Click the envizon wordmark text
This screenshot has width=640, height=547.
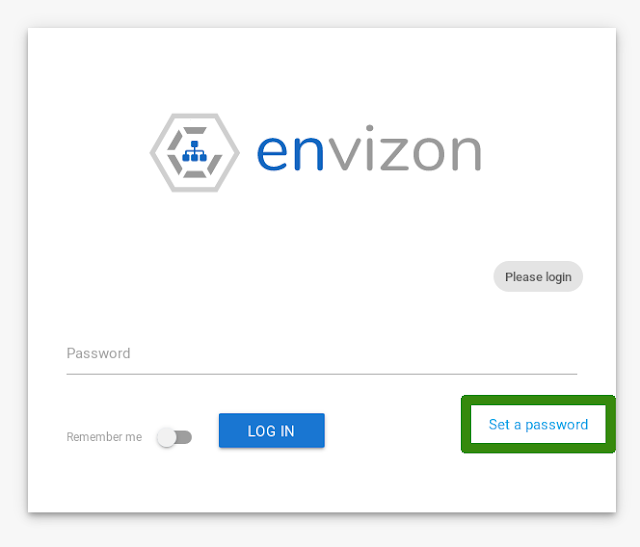pyautogui.click(x=369, y=148)
